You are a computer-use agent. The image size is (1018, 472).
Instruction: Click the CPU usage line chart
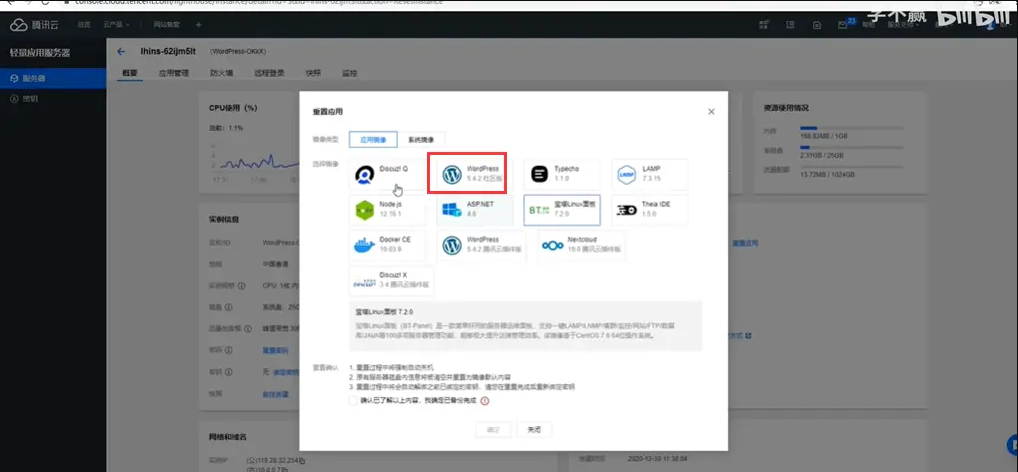click(255, 161)
